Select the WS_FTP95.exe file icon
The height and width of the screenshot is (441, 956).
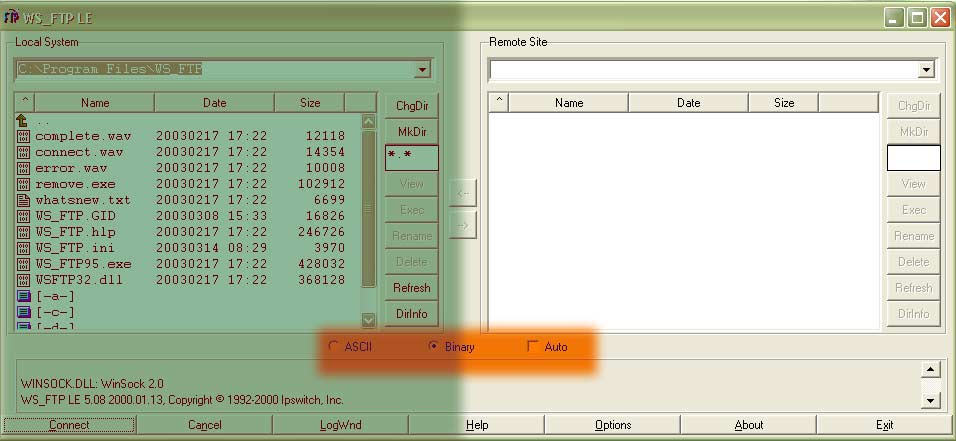tap(23, 264)
